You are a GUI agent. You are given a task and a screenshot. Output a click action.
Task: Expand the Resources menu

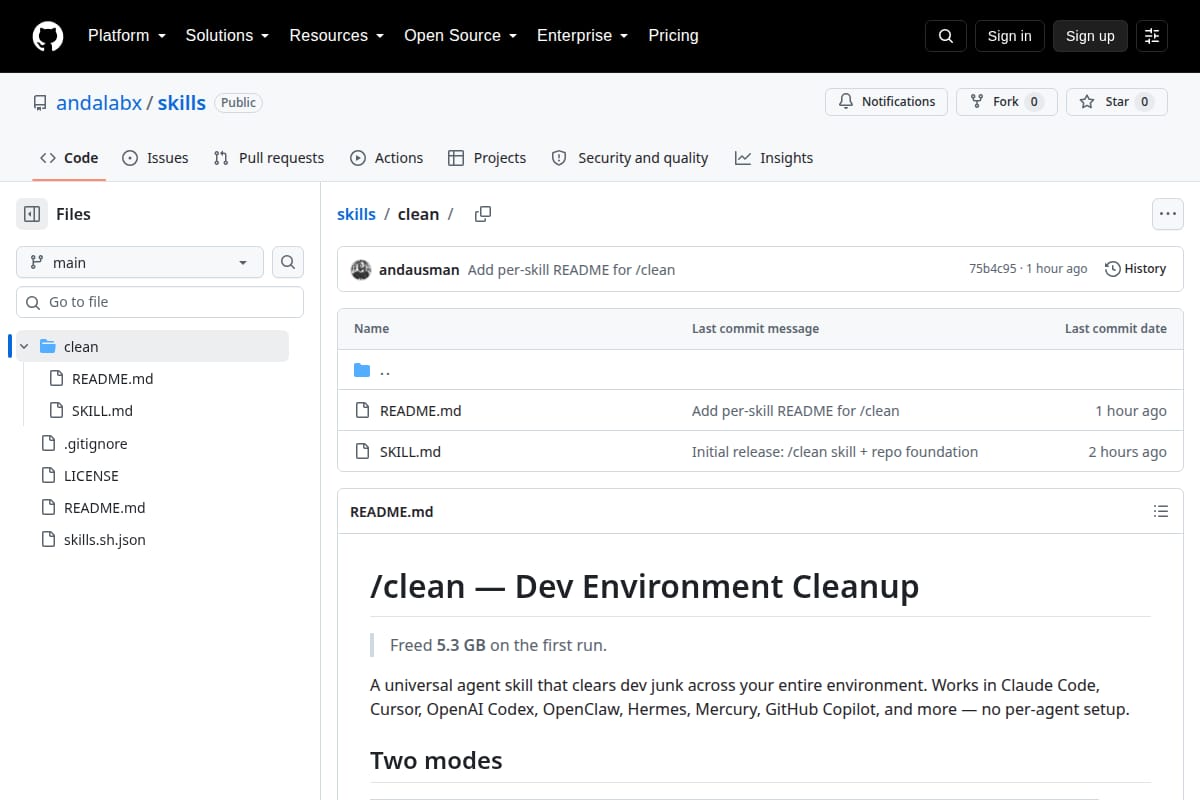tap(337, 36)
